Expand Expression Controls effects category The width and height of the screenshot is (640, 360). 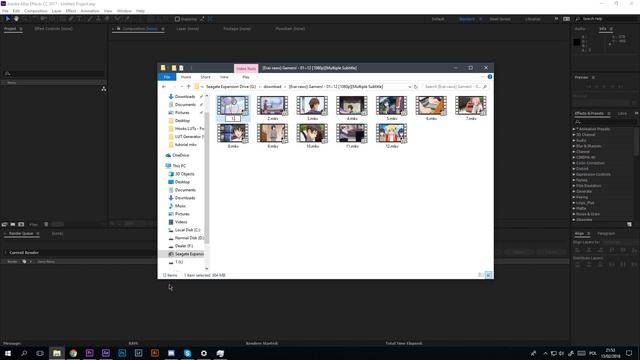click(x=574, y=174)
